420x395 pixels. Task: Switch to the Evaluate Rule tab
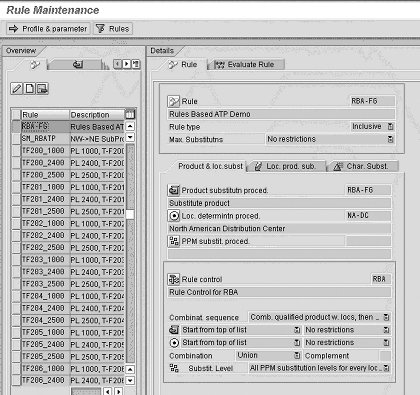click(247, 65)
